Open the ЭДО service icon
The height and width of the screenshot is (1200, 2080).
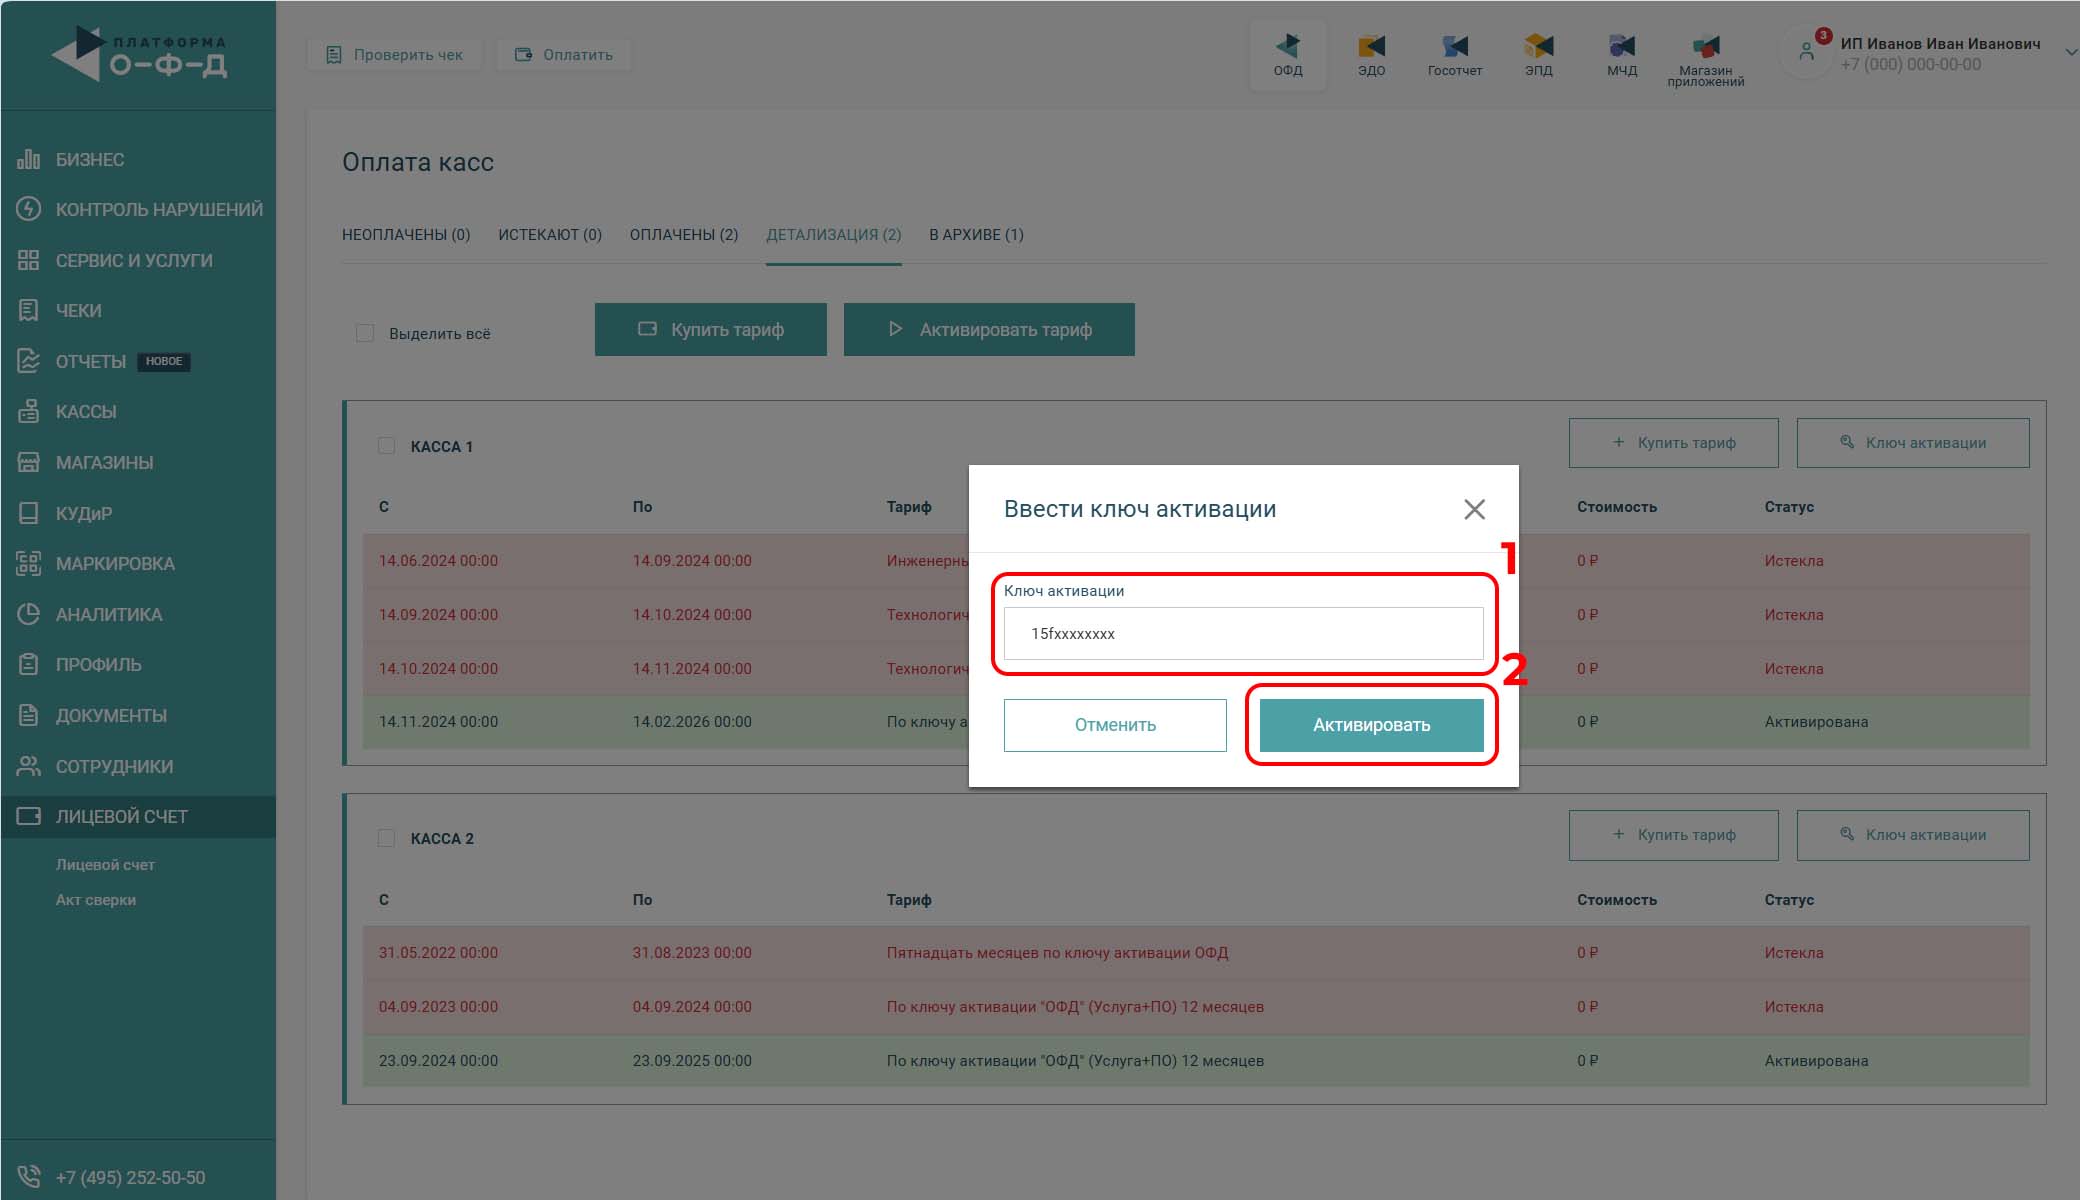[1371, 55]
